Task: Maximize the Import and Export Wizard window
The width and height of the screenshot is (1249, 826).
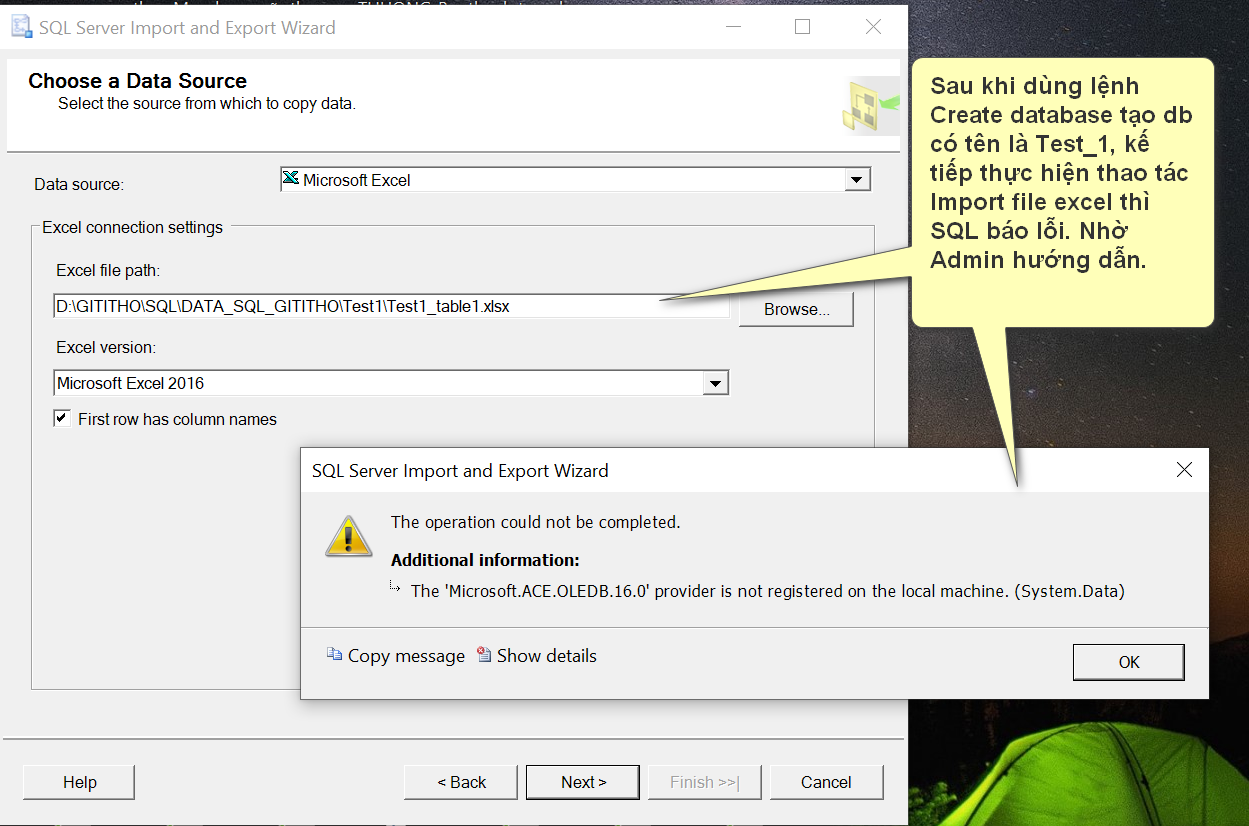Action: point(802,27)
